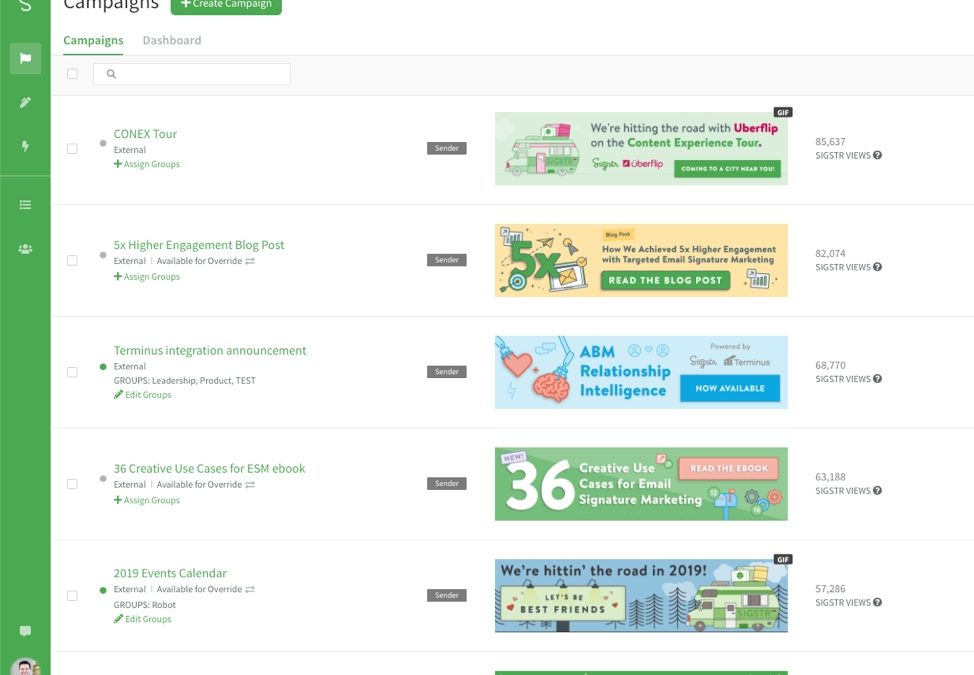This screenshot has height=675, width=974.
Task: Click status dot of CONEX Tour campaign
Action: [x=103, y=143]
